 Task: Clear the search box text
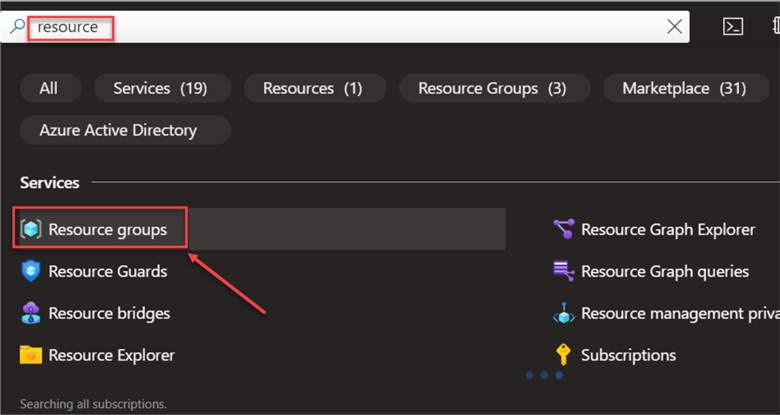[x=675, y=27]
